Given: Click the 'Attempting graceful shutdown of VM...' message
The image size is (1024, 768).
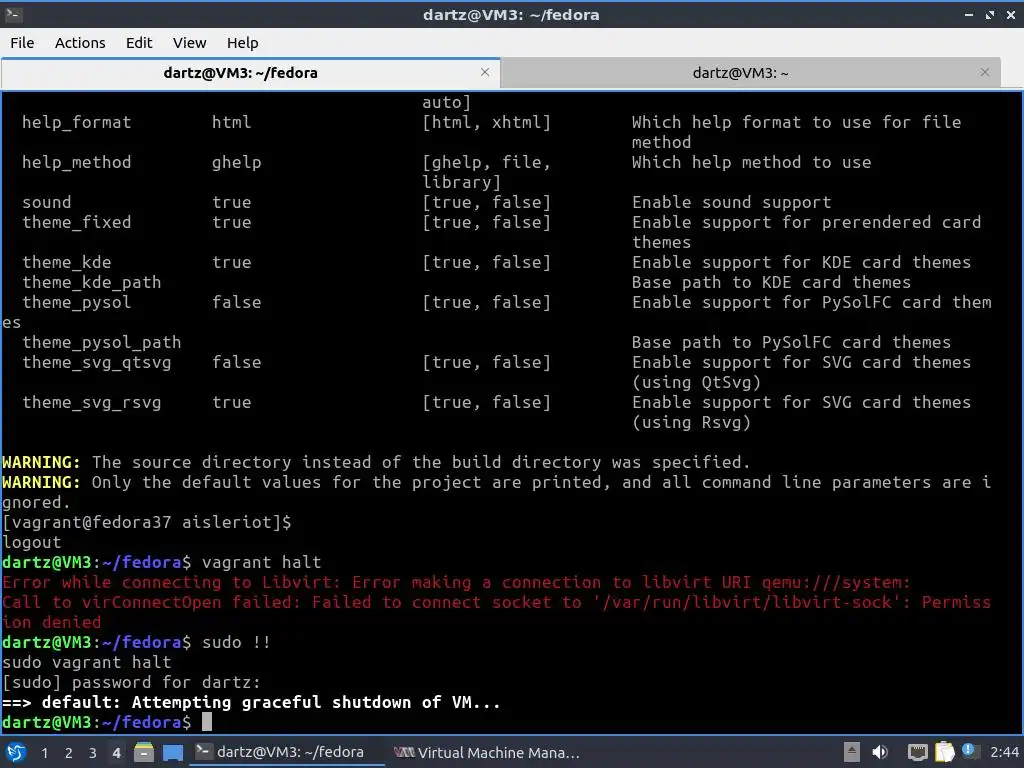Looking at the screenshot, I should 315,703.
